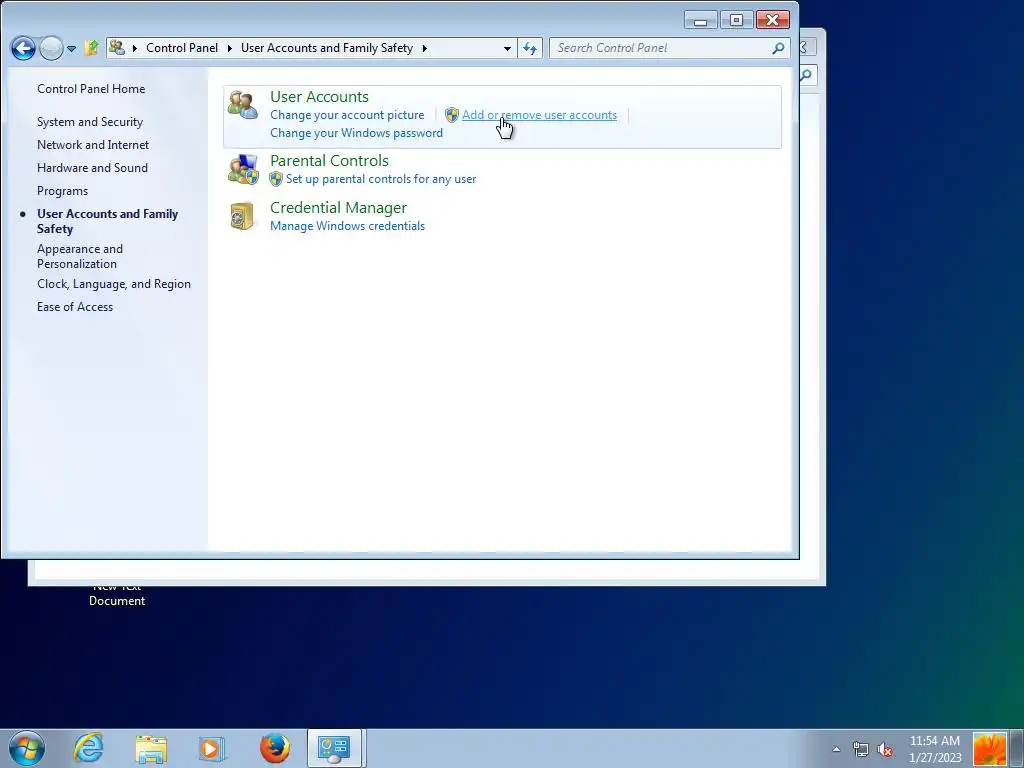Show hidden tray icons arrow
Image resolution: width=1024 pixels, height=768 pixels.
pyautogui.click(x=836, y=749)
